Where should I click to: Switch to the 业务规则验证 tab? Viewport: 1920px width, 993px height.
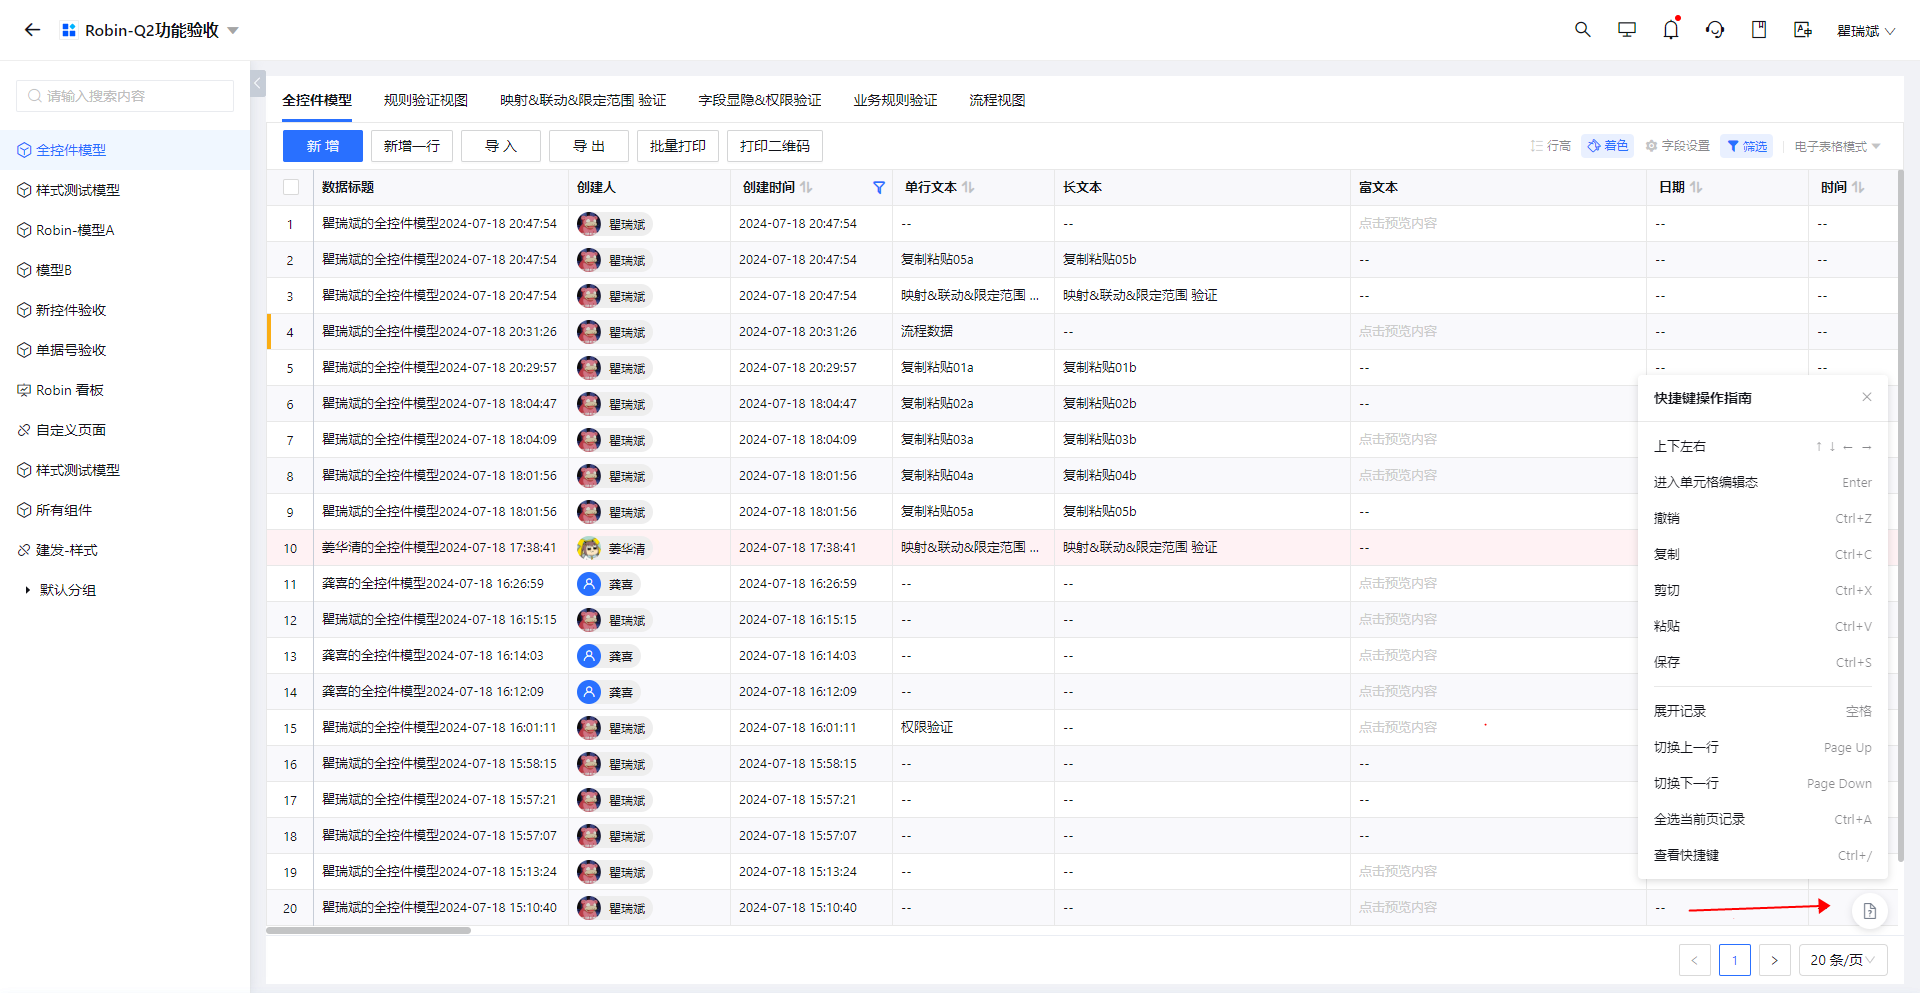click(x=895, y=100)
